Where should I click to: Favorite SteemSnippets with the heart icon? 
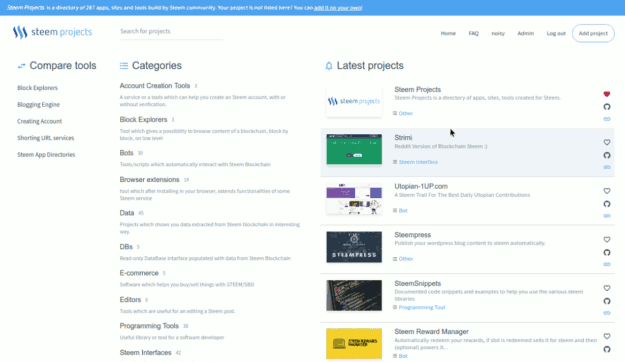(607, 288)
